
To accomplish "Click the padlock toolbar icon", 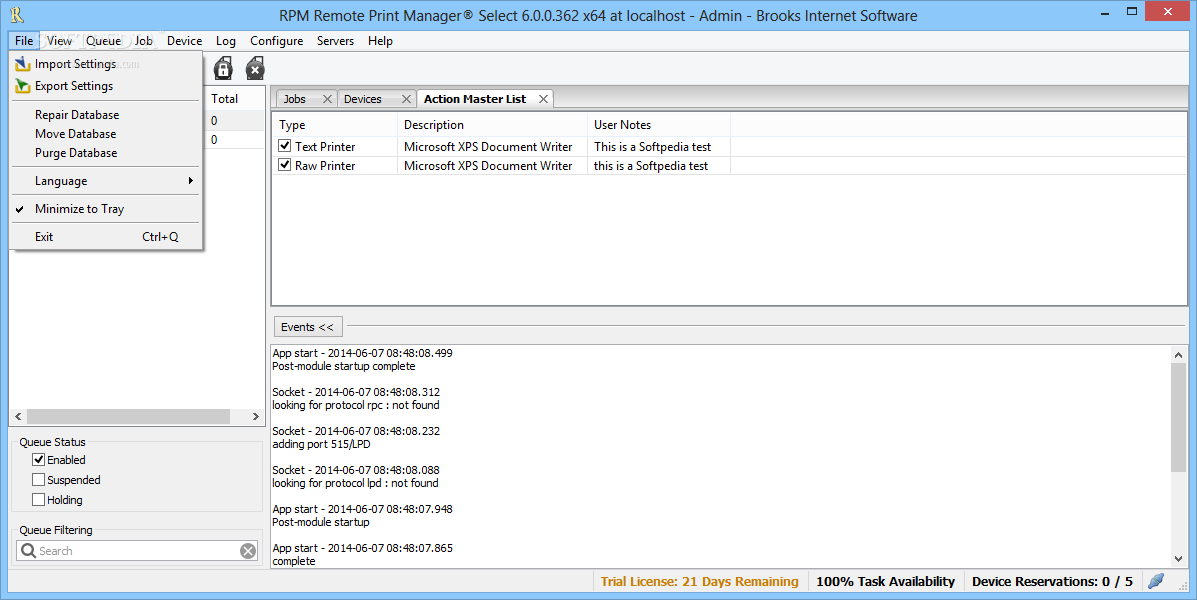I will [223, 69].
